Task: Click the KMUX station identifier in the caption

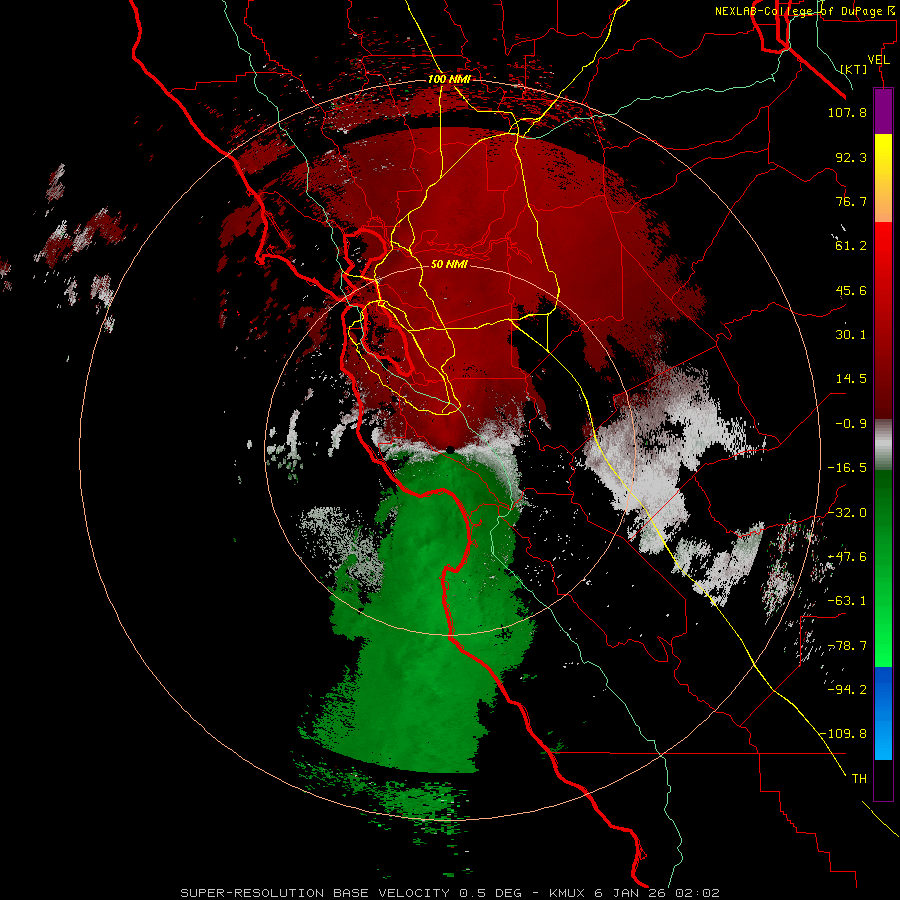Action: (x=567, y=893)
